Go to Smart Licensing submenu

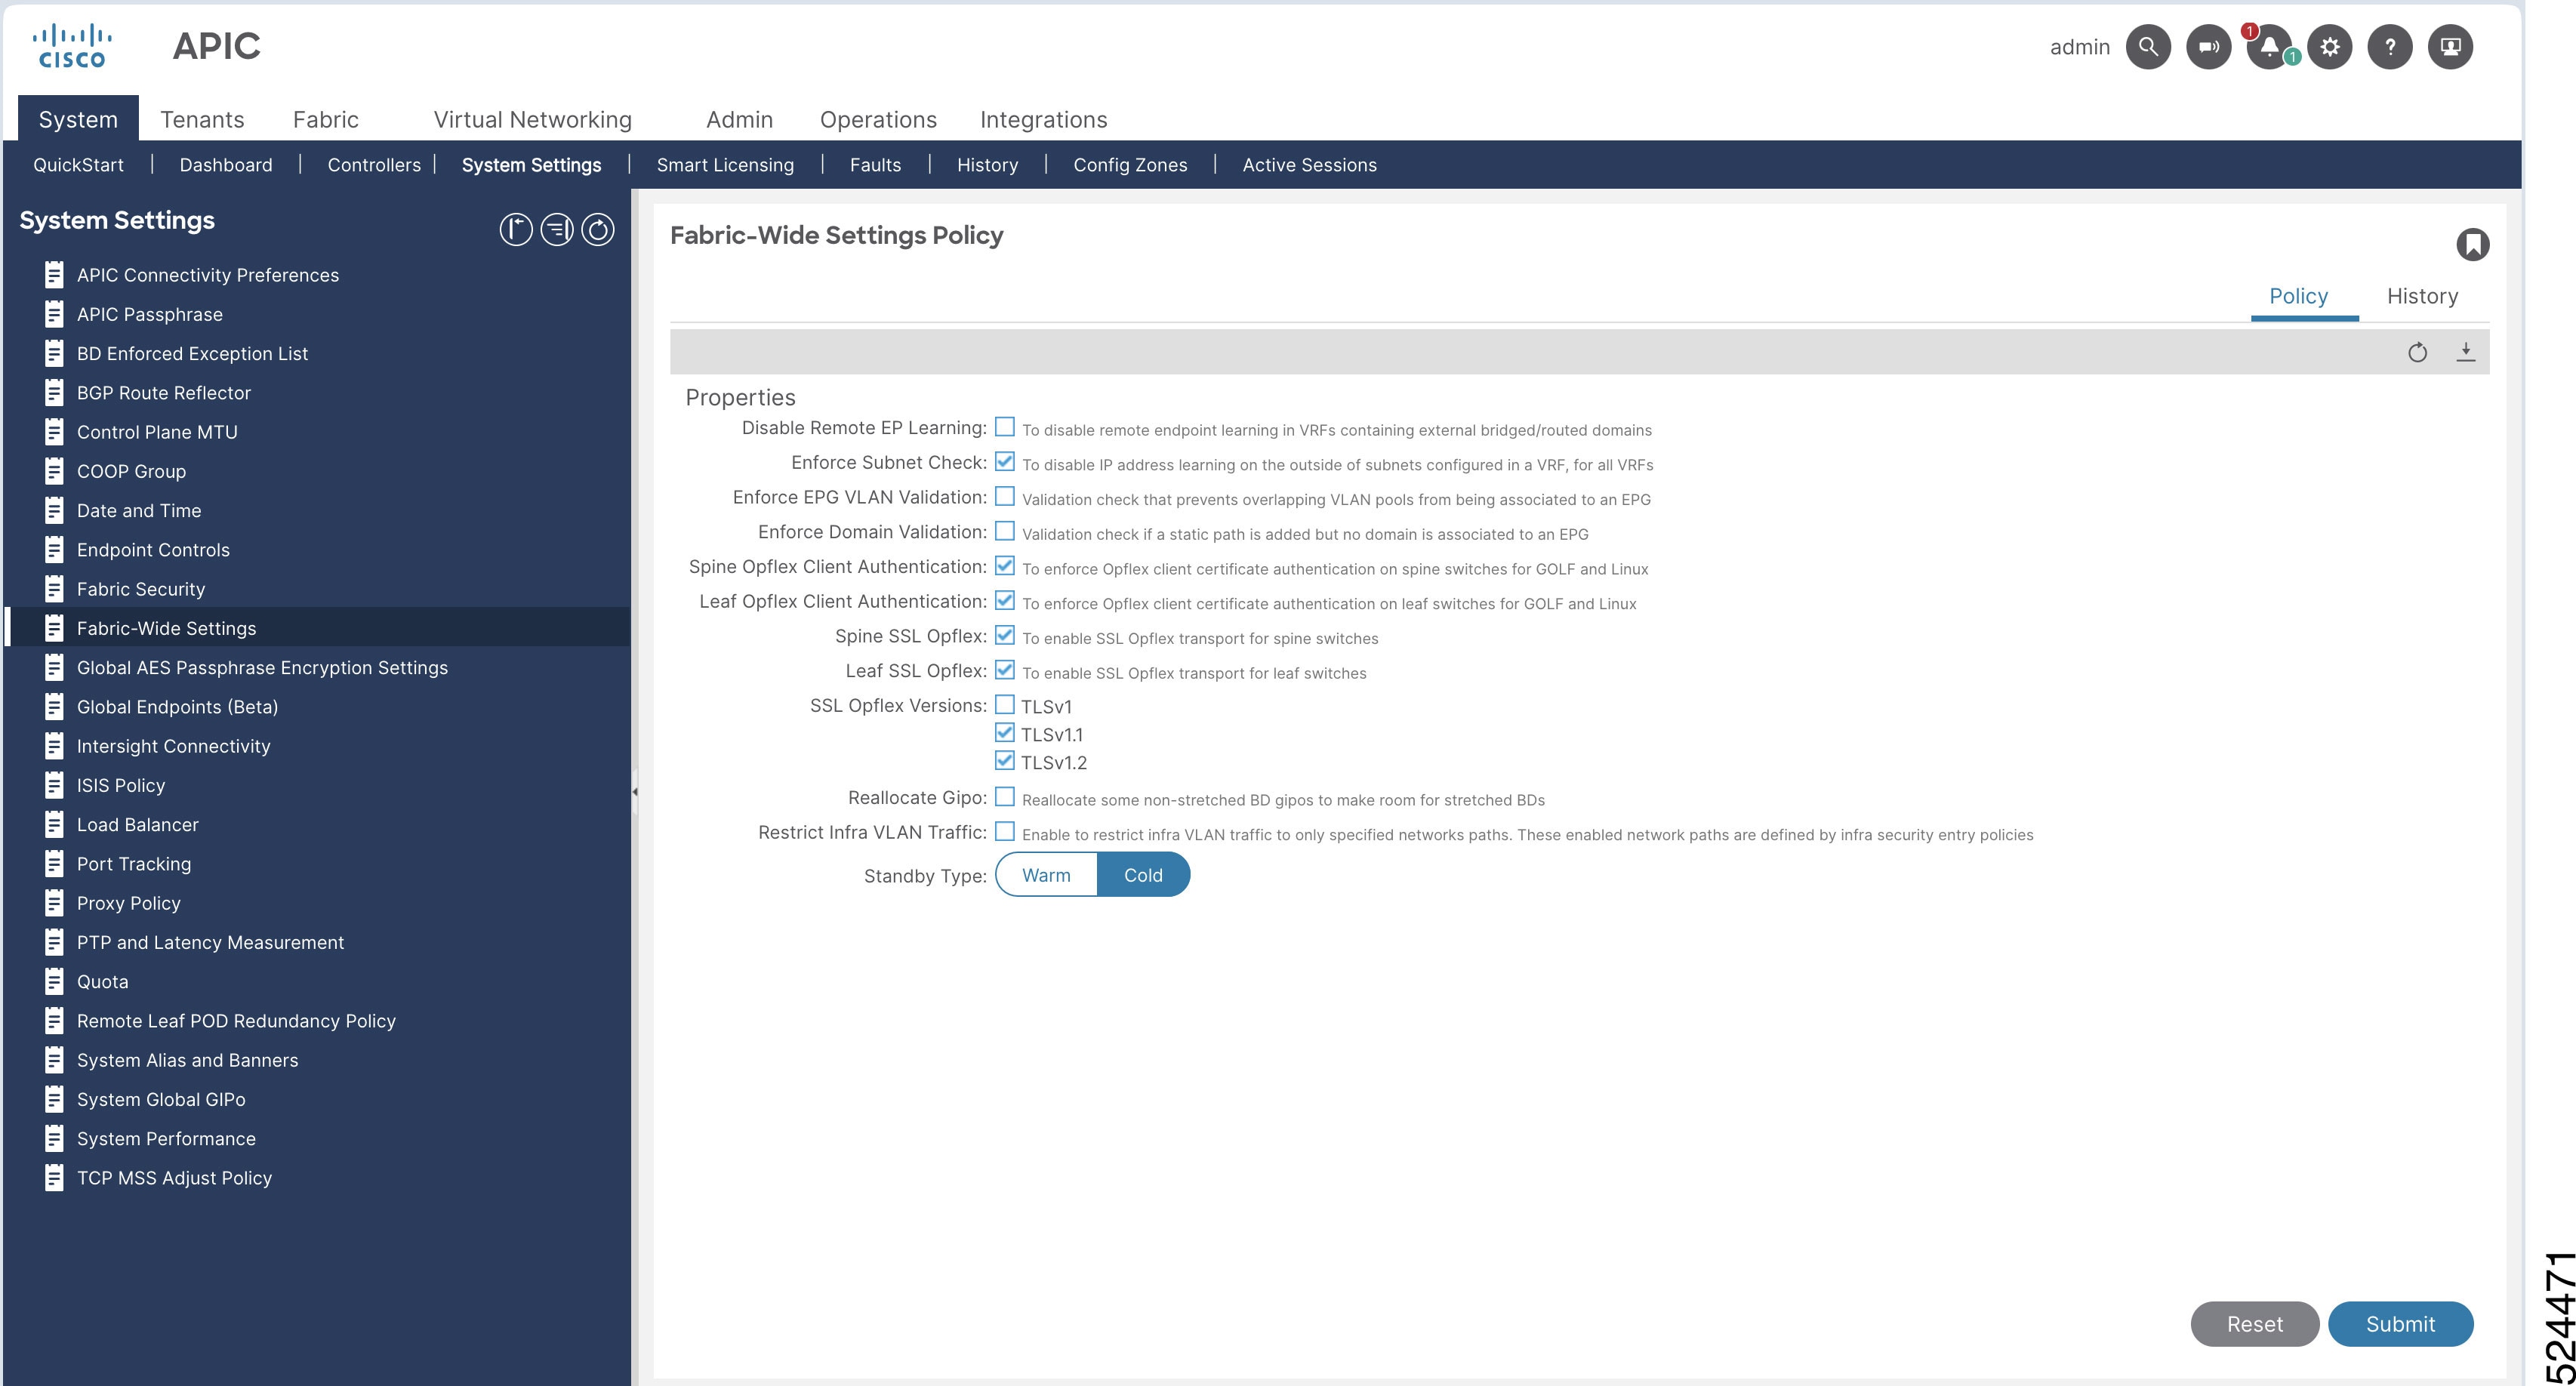click(x=725, y=165)
